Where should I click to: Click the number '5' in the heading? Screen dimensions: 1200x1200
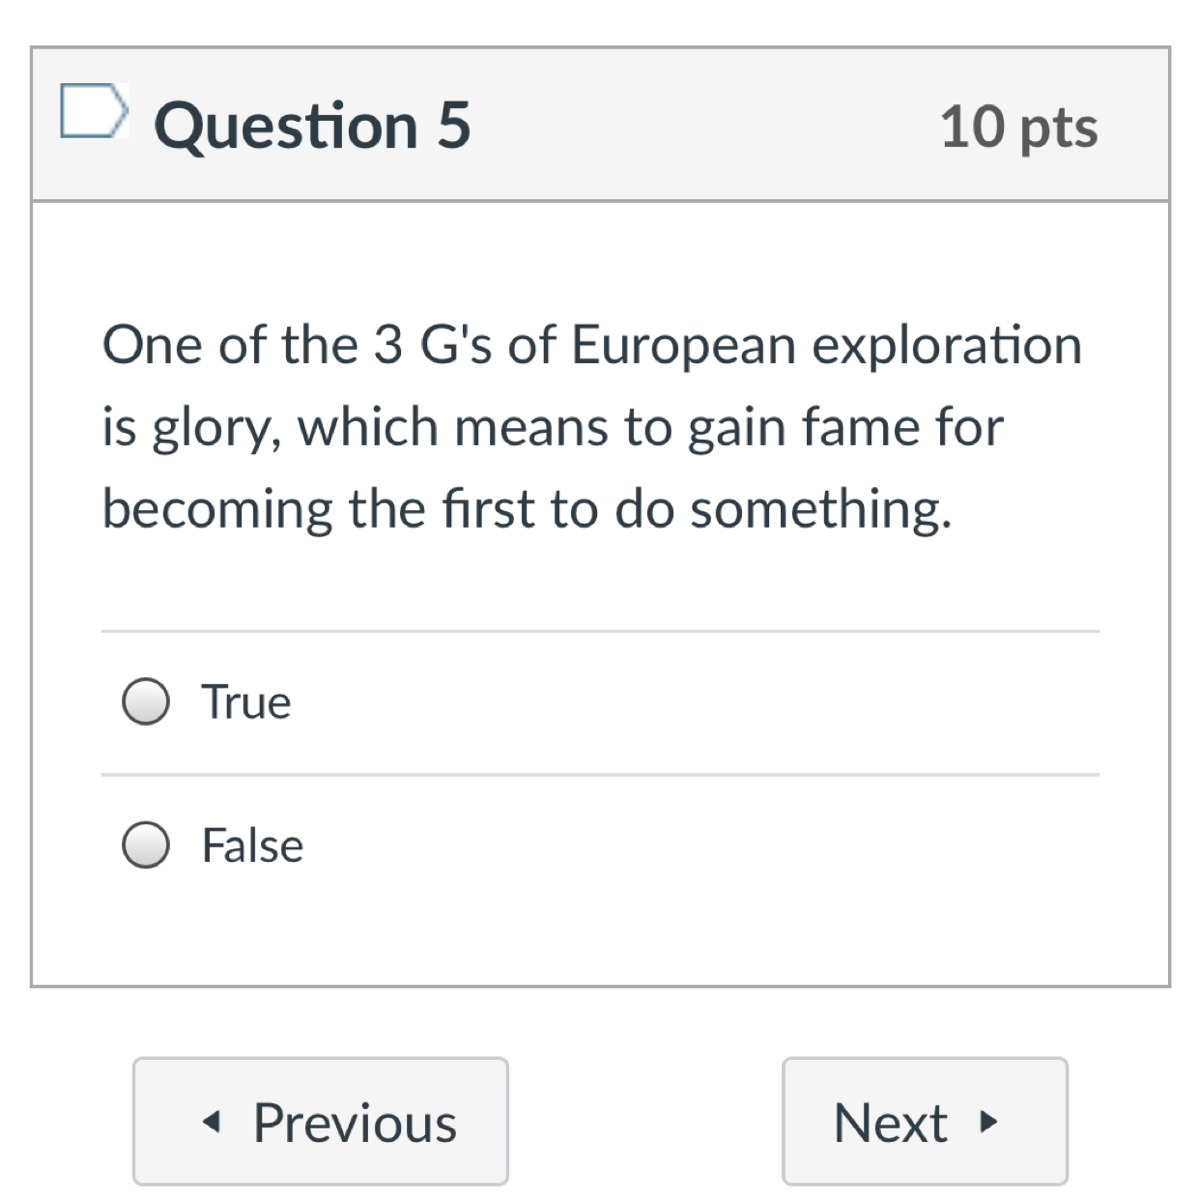(453, 126)
